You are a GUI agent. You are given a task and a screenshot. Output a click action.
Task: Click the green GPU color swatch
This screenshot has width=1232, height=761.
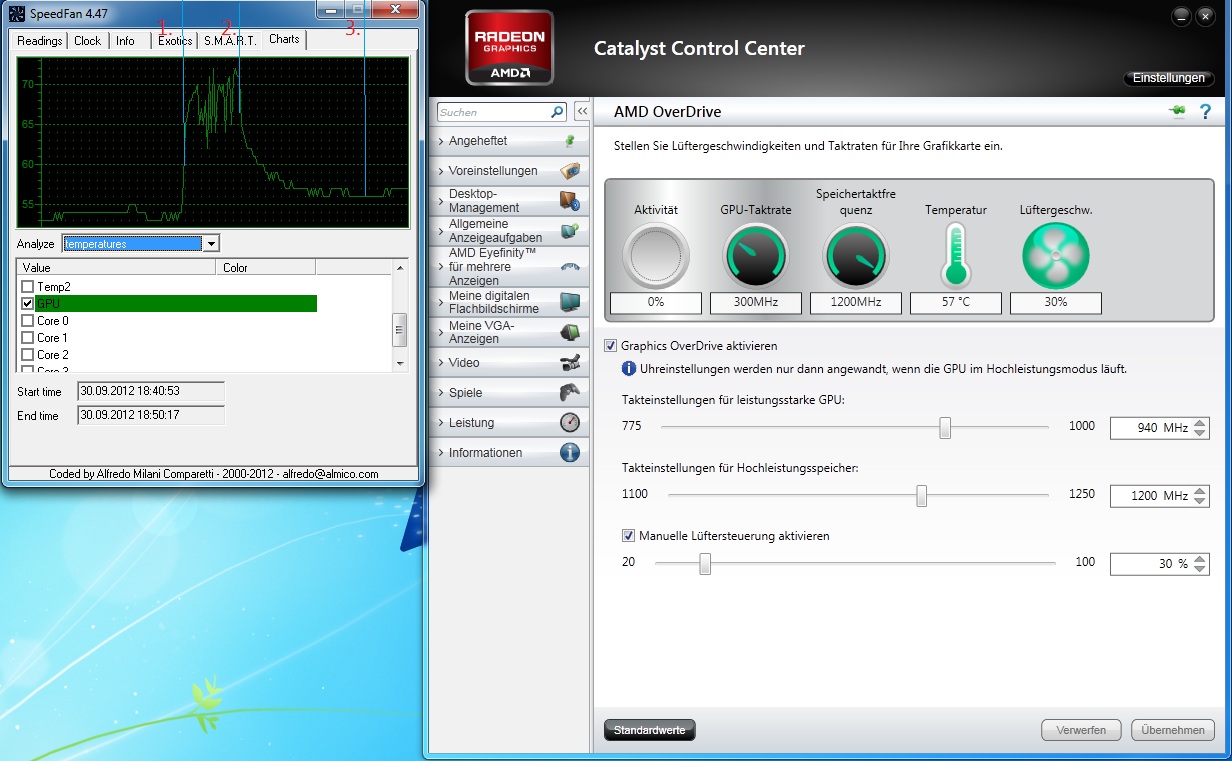(x=176, y=304)
